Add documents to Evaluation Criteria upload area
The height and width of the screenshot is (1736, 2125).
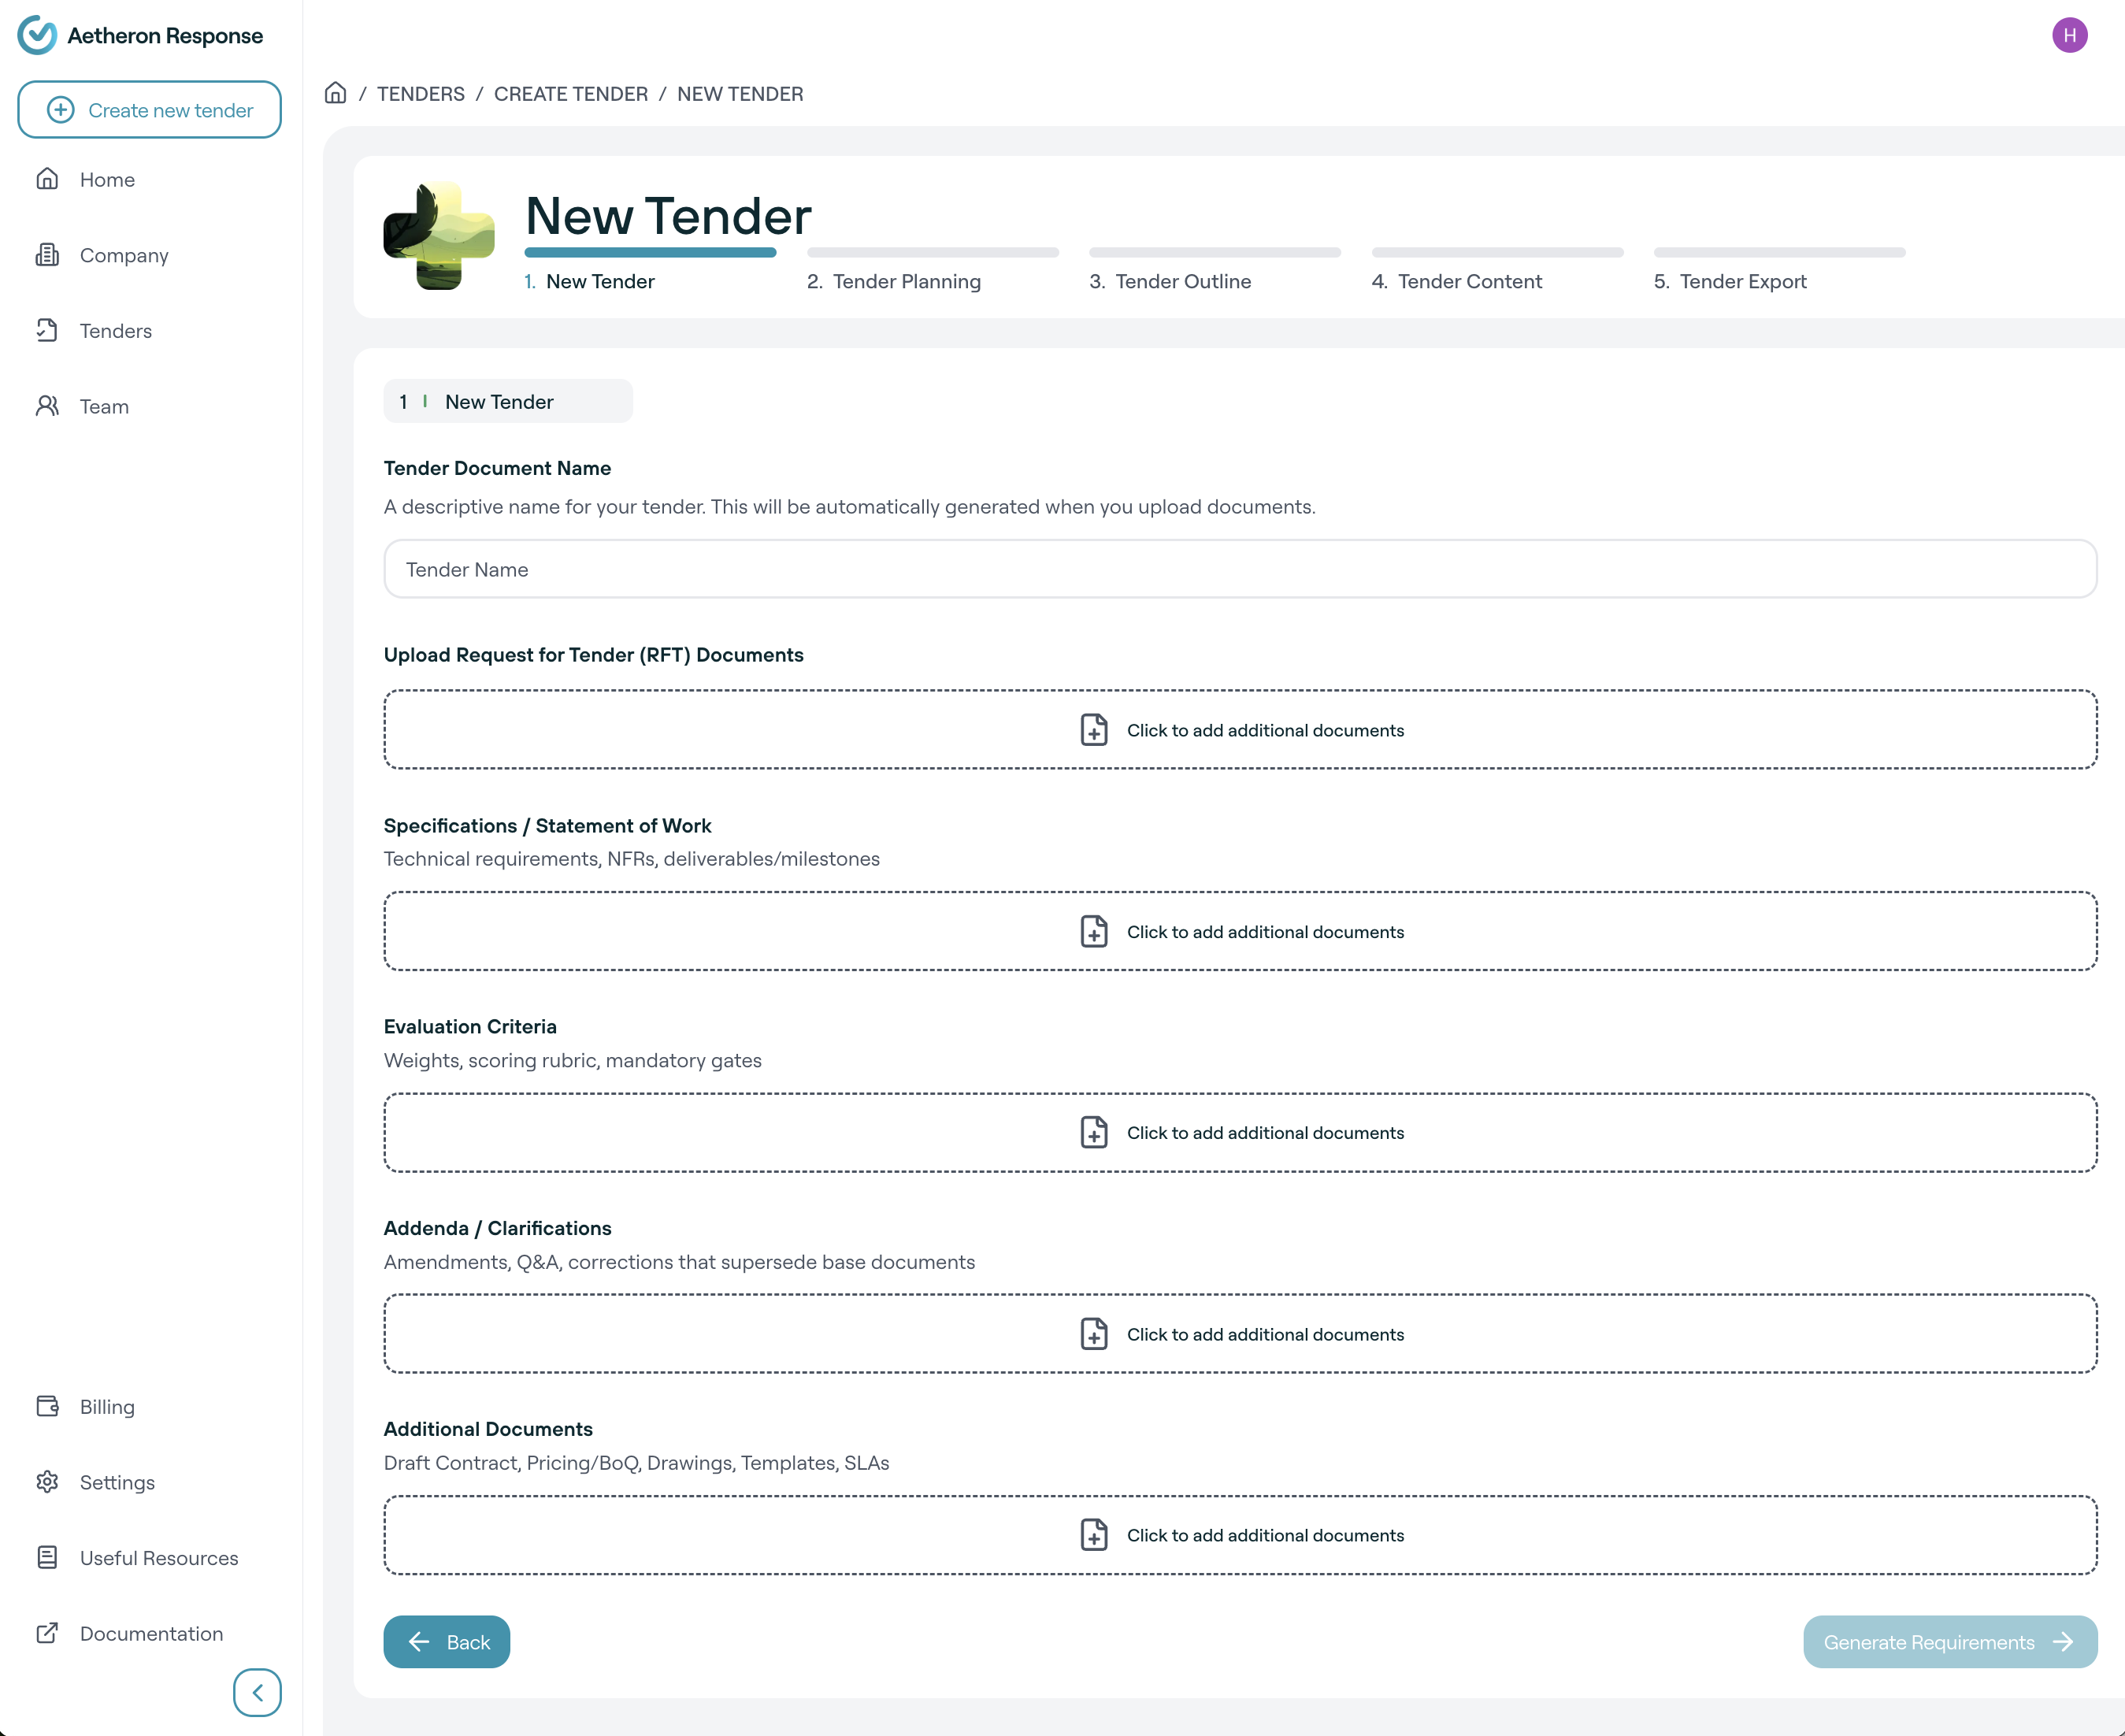coord(1239,1132)
